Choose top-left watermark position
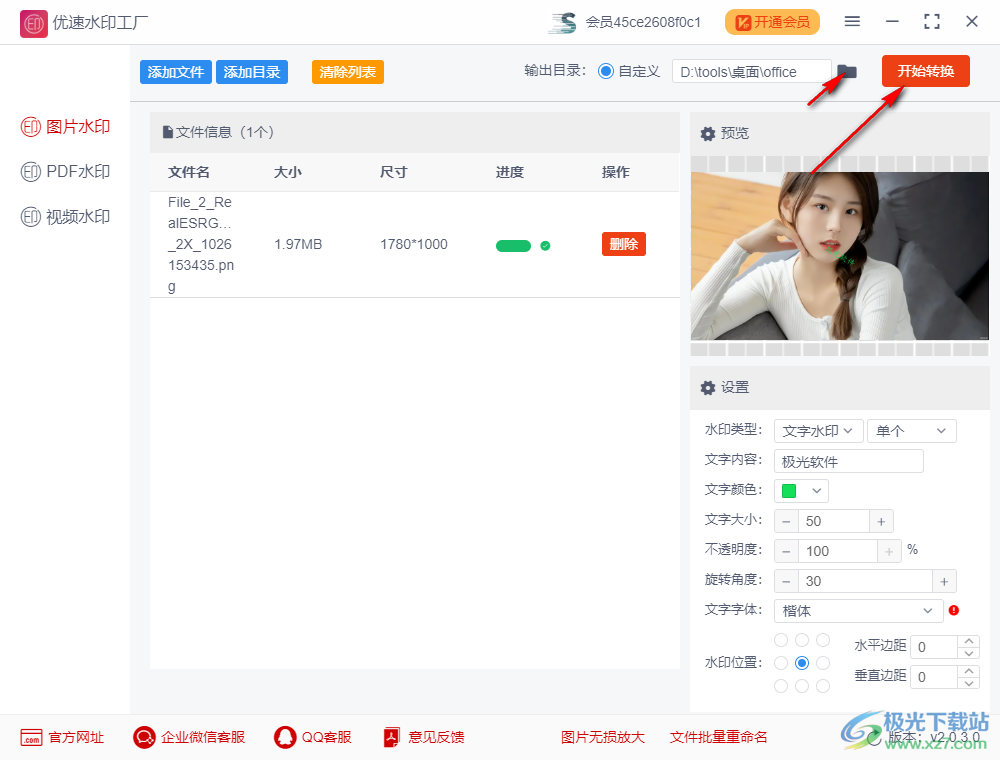Image resolution: width=1000 pixels, height=760 pixels. (x=780, y=639)
